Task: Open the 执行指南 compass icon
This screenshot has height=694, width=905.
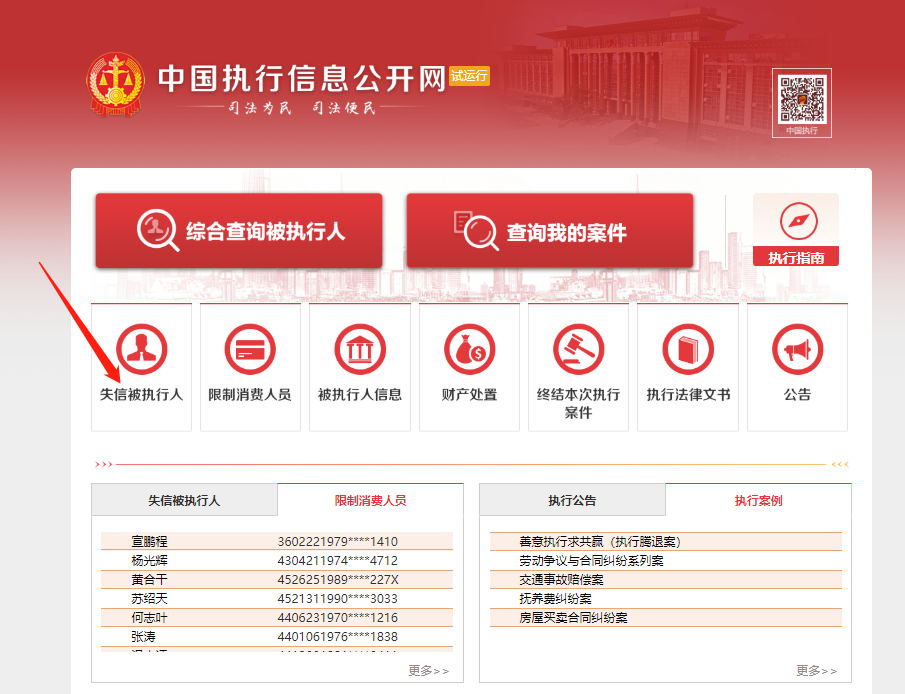Action: 796,221
